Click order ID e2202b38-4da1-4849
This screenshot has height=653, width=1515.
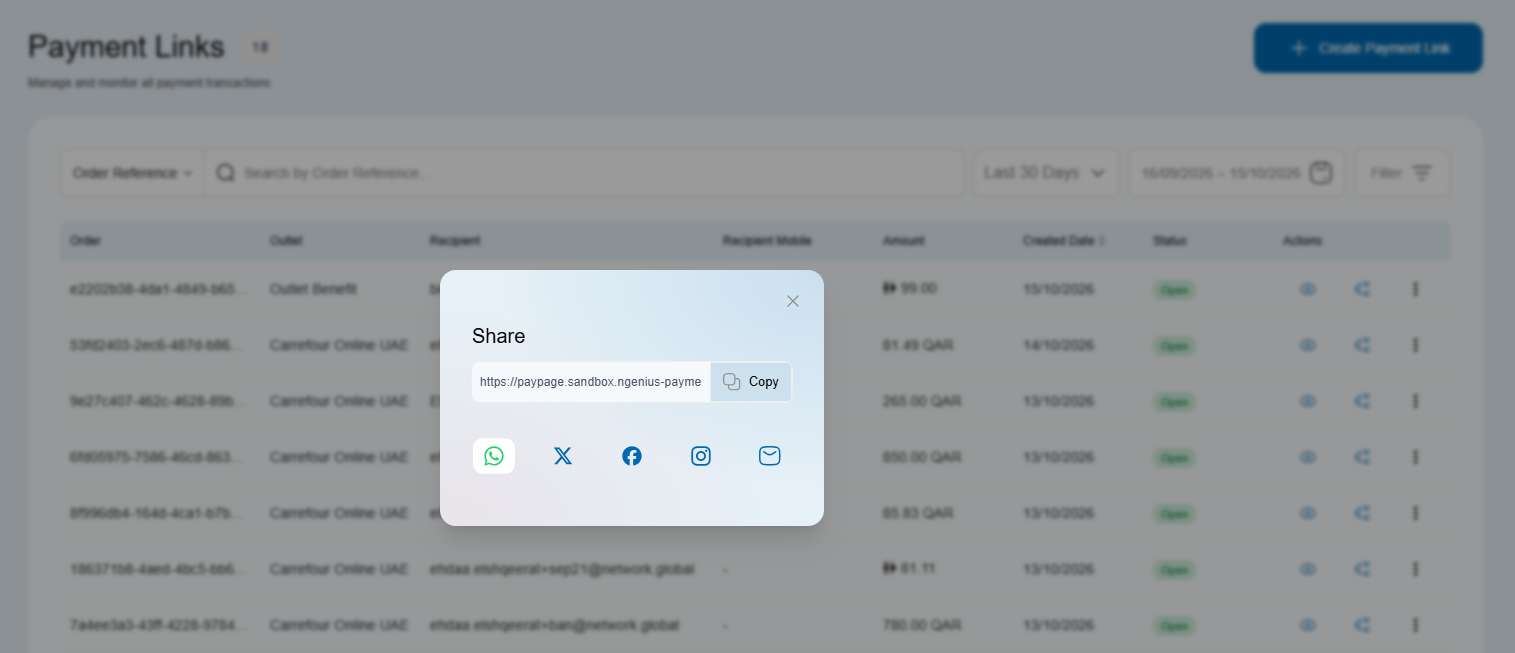(157, 289)
